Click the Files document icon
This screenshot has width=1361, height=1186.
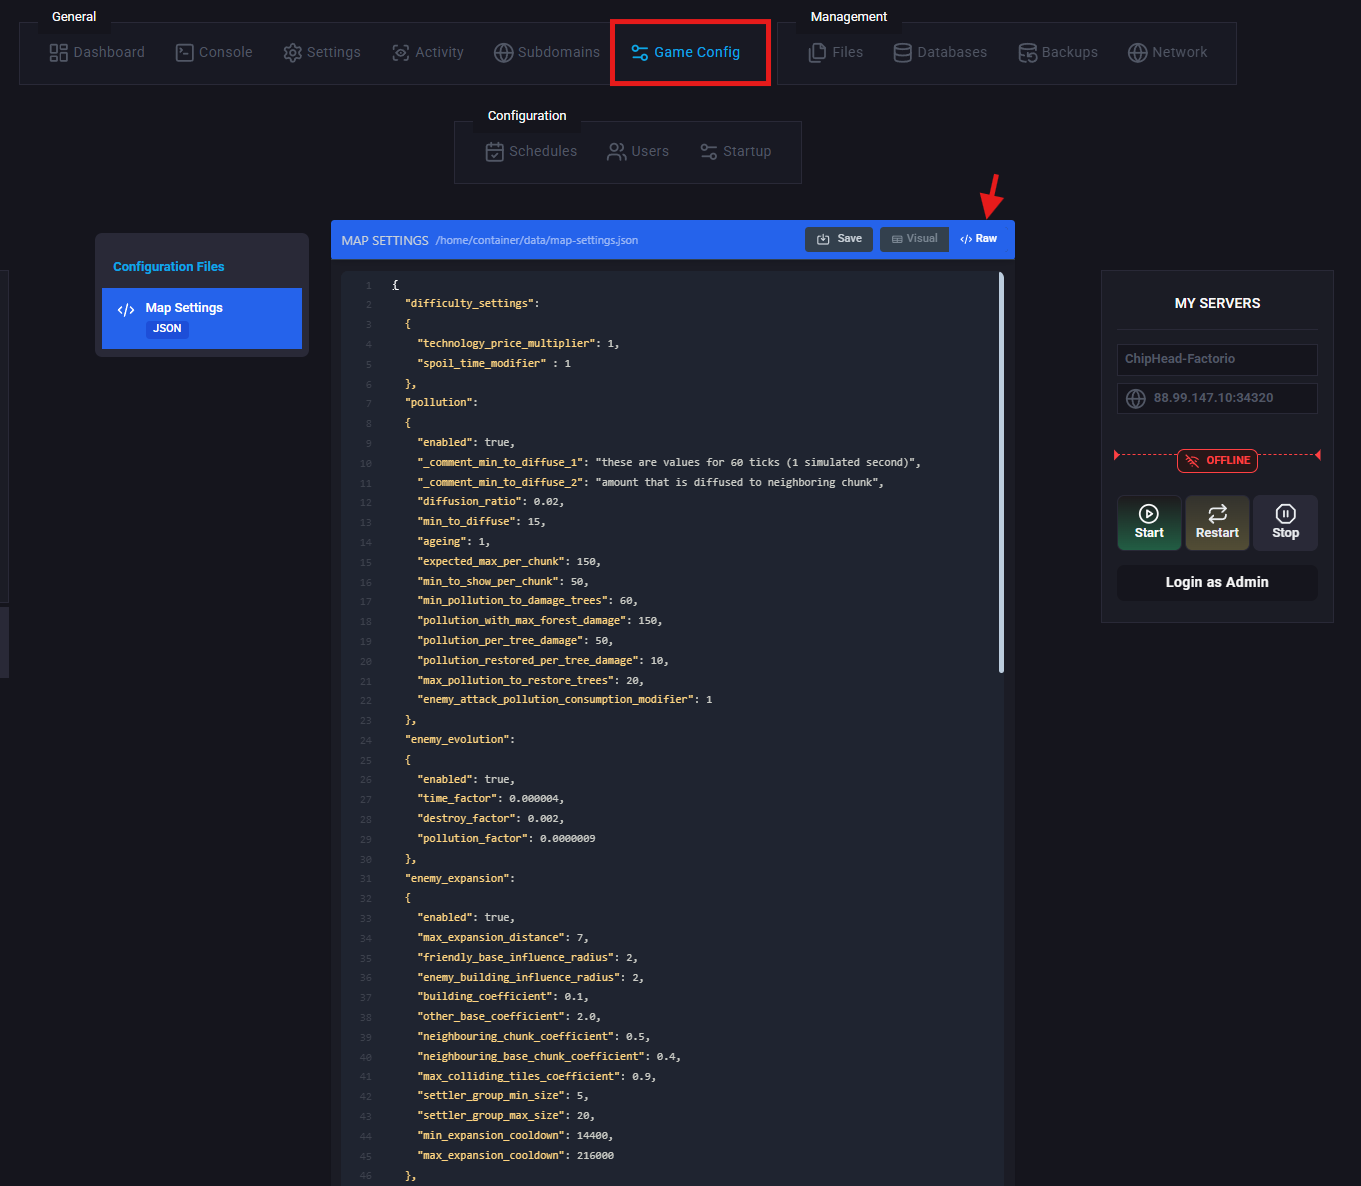pyautogui.click(x=818, y=52)
